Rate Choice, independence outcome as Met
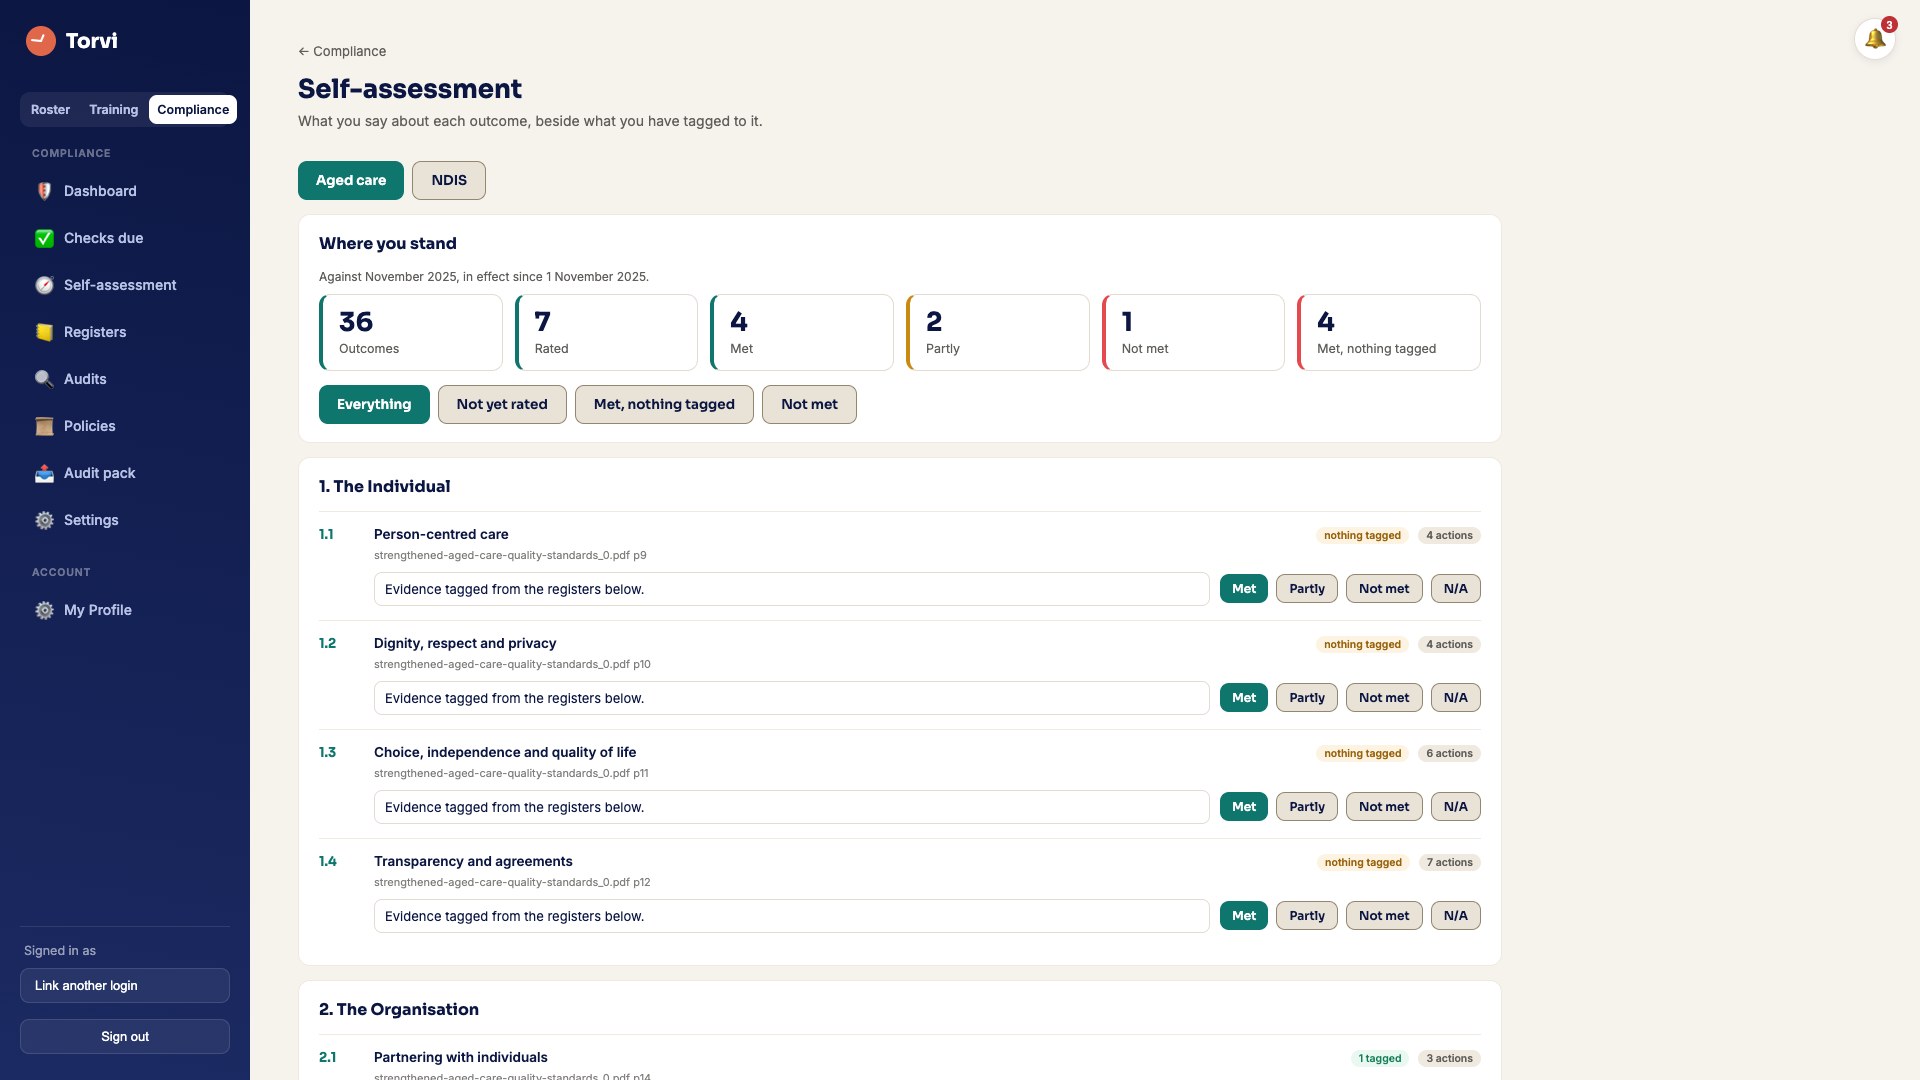This screenshot has width=1920, height=1080. coord(1244,807)
